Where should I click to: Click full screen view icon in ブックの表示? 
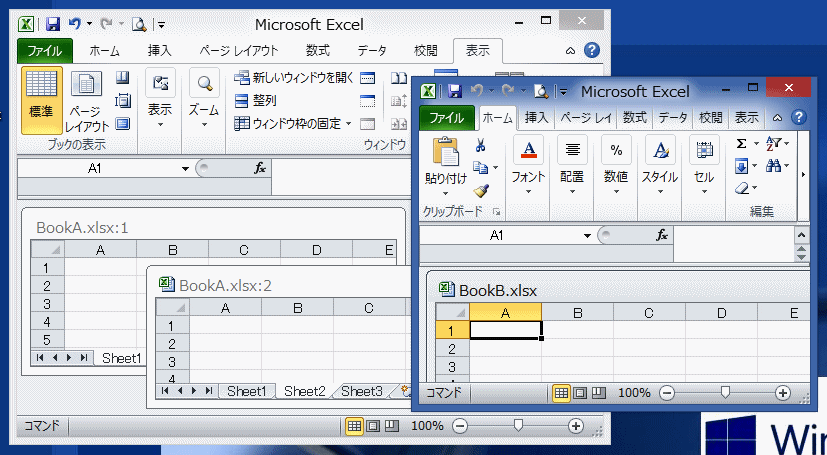tap(122, 124)
